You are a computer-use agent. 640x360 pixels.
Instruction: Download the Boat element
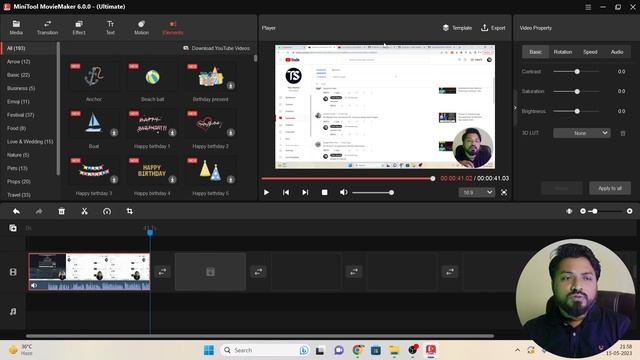(114, 133)
